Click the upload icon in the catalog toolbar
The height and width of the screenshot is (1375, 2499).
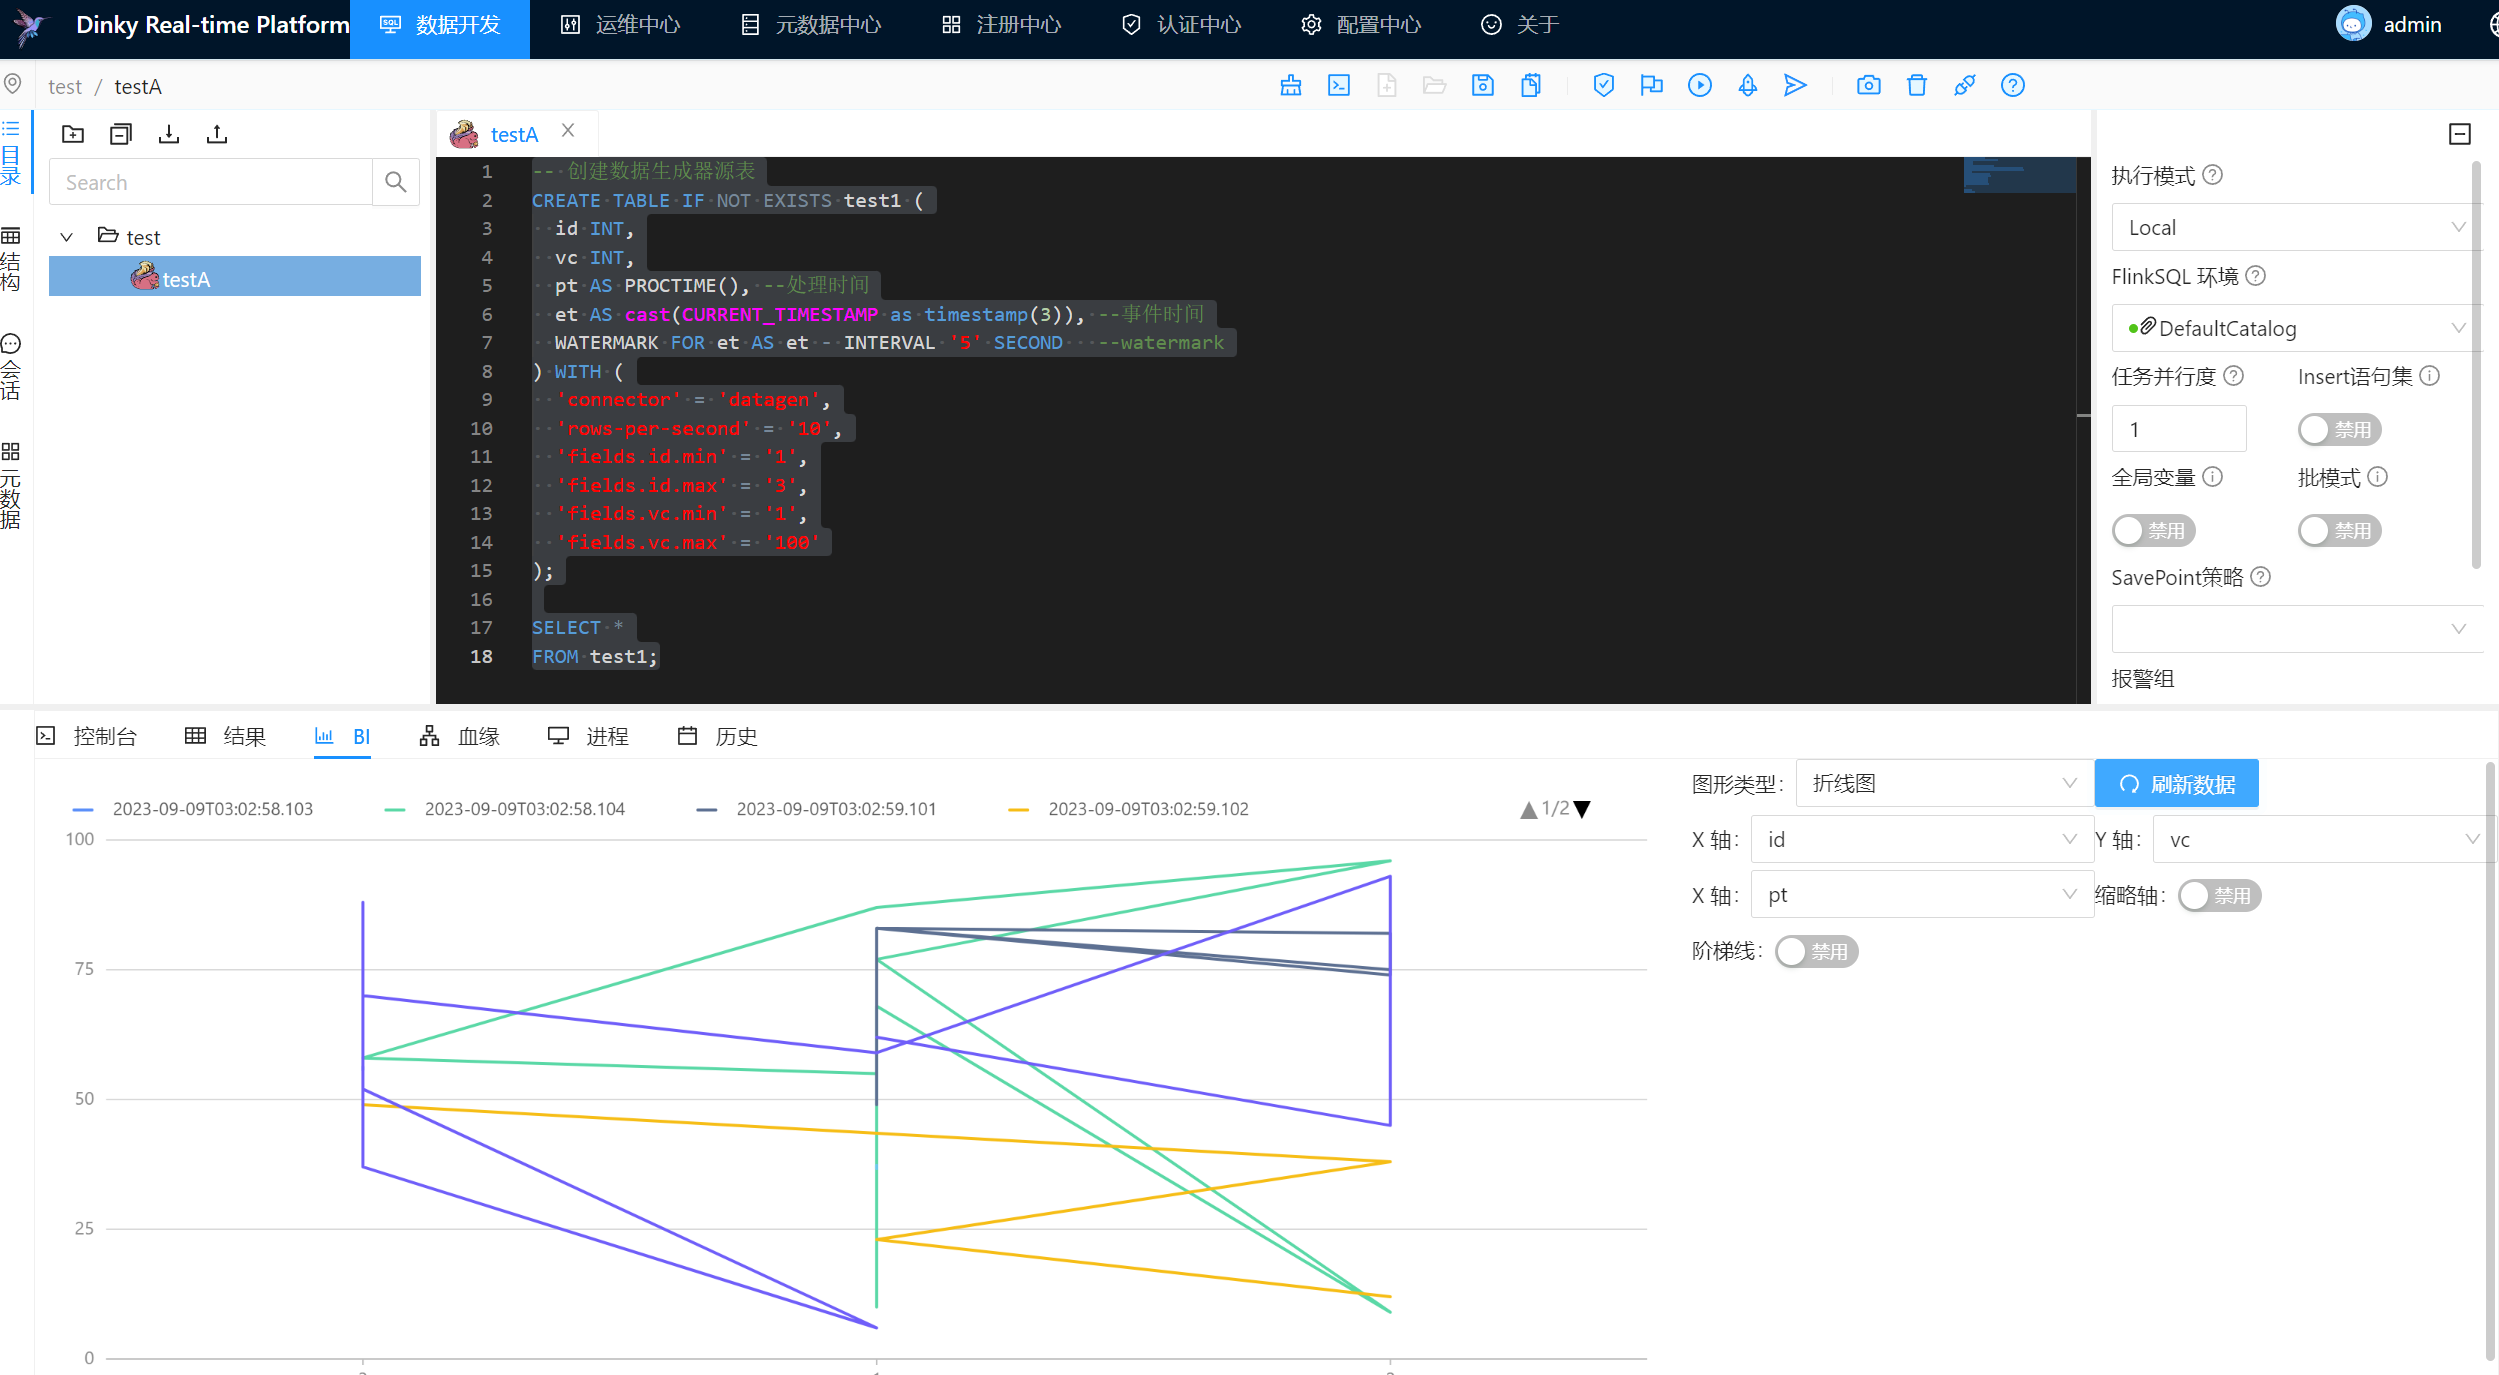(217, 134)
